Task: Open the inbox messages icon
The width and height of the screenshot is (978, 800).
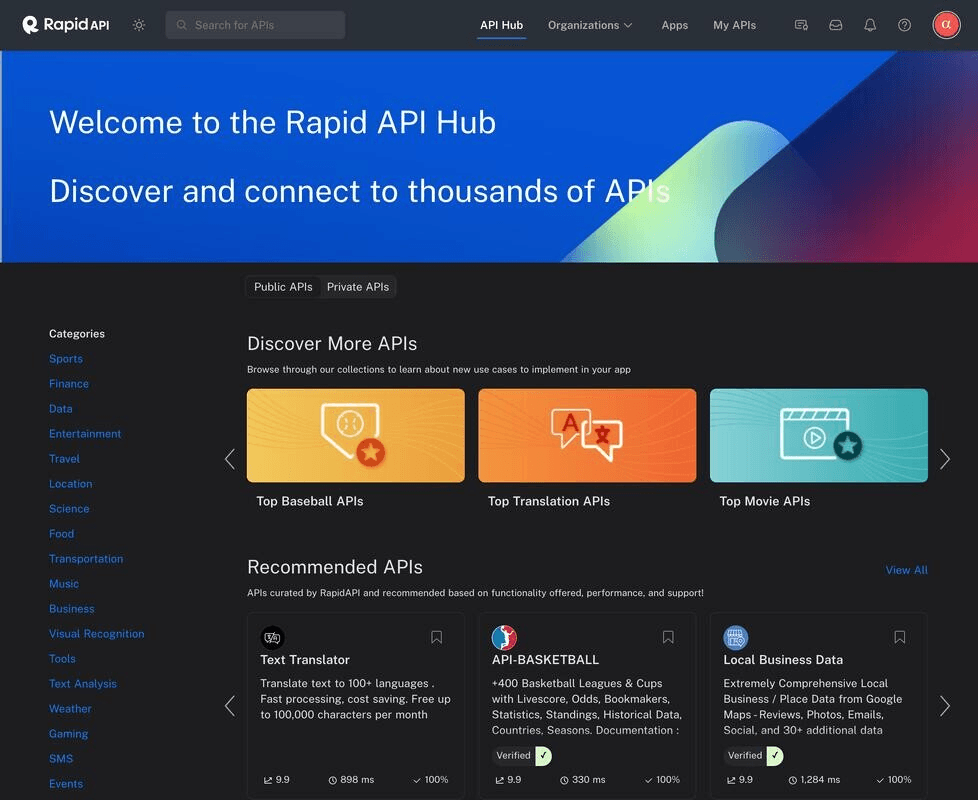Action: (x=835, y=25)
